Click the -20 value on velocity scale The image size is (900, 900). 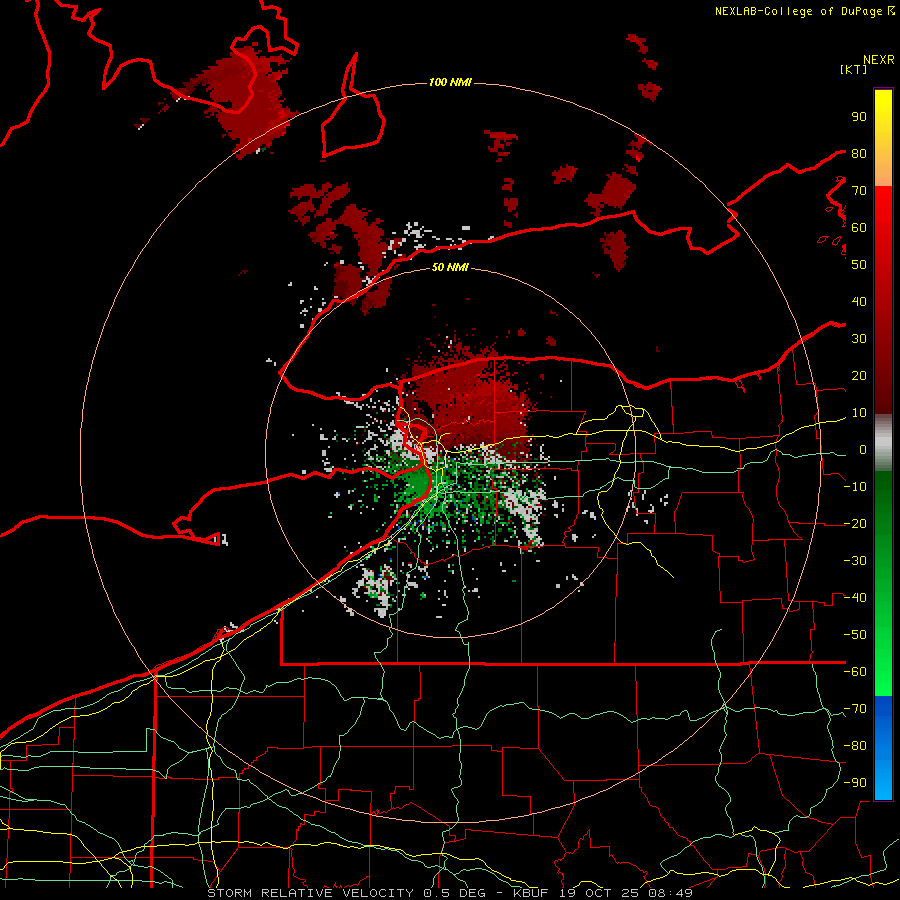(855, 523)
